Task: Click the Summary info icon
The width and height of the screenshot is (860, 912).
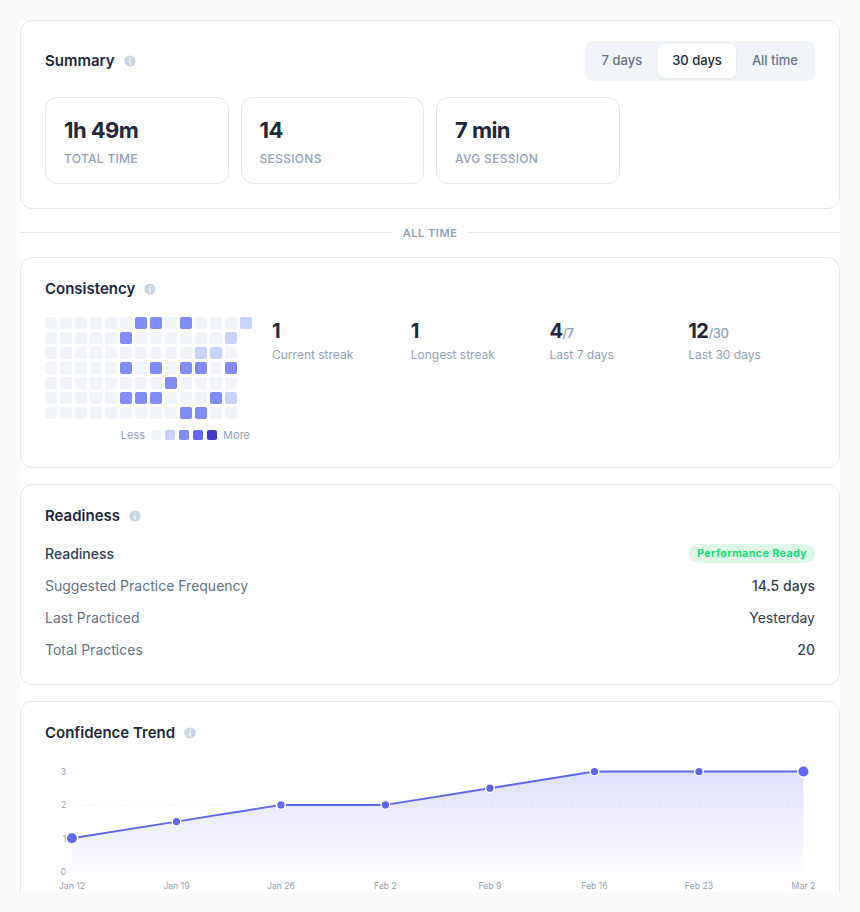Action: (129, 61)
